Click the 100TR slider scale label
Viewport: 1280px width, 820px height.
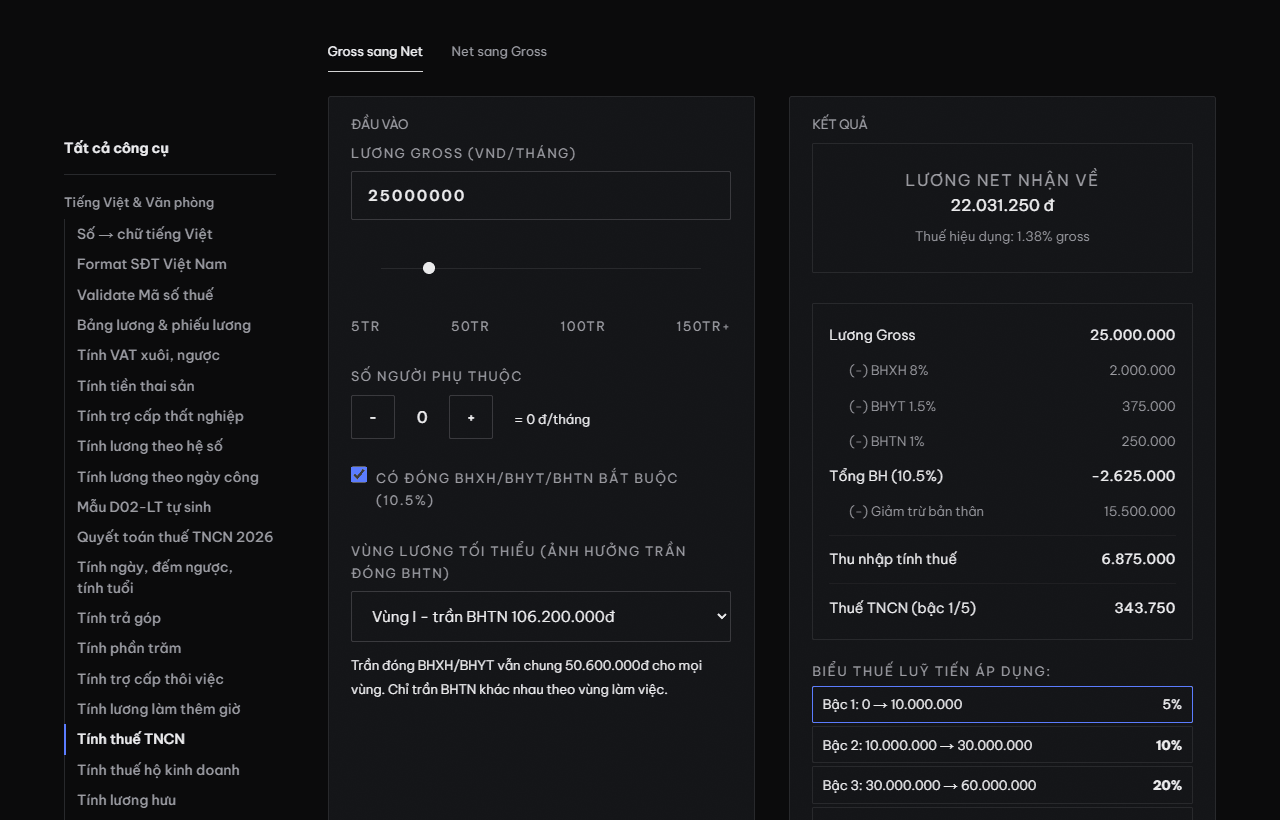point(583,327)
